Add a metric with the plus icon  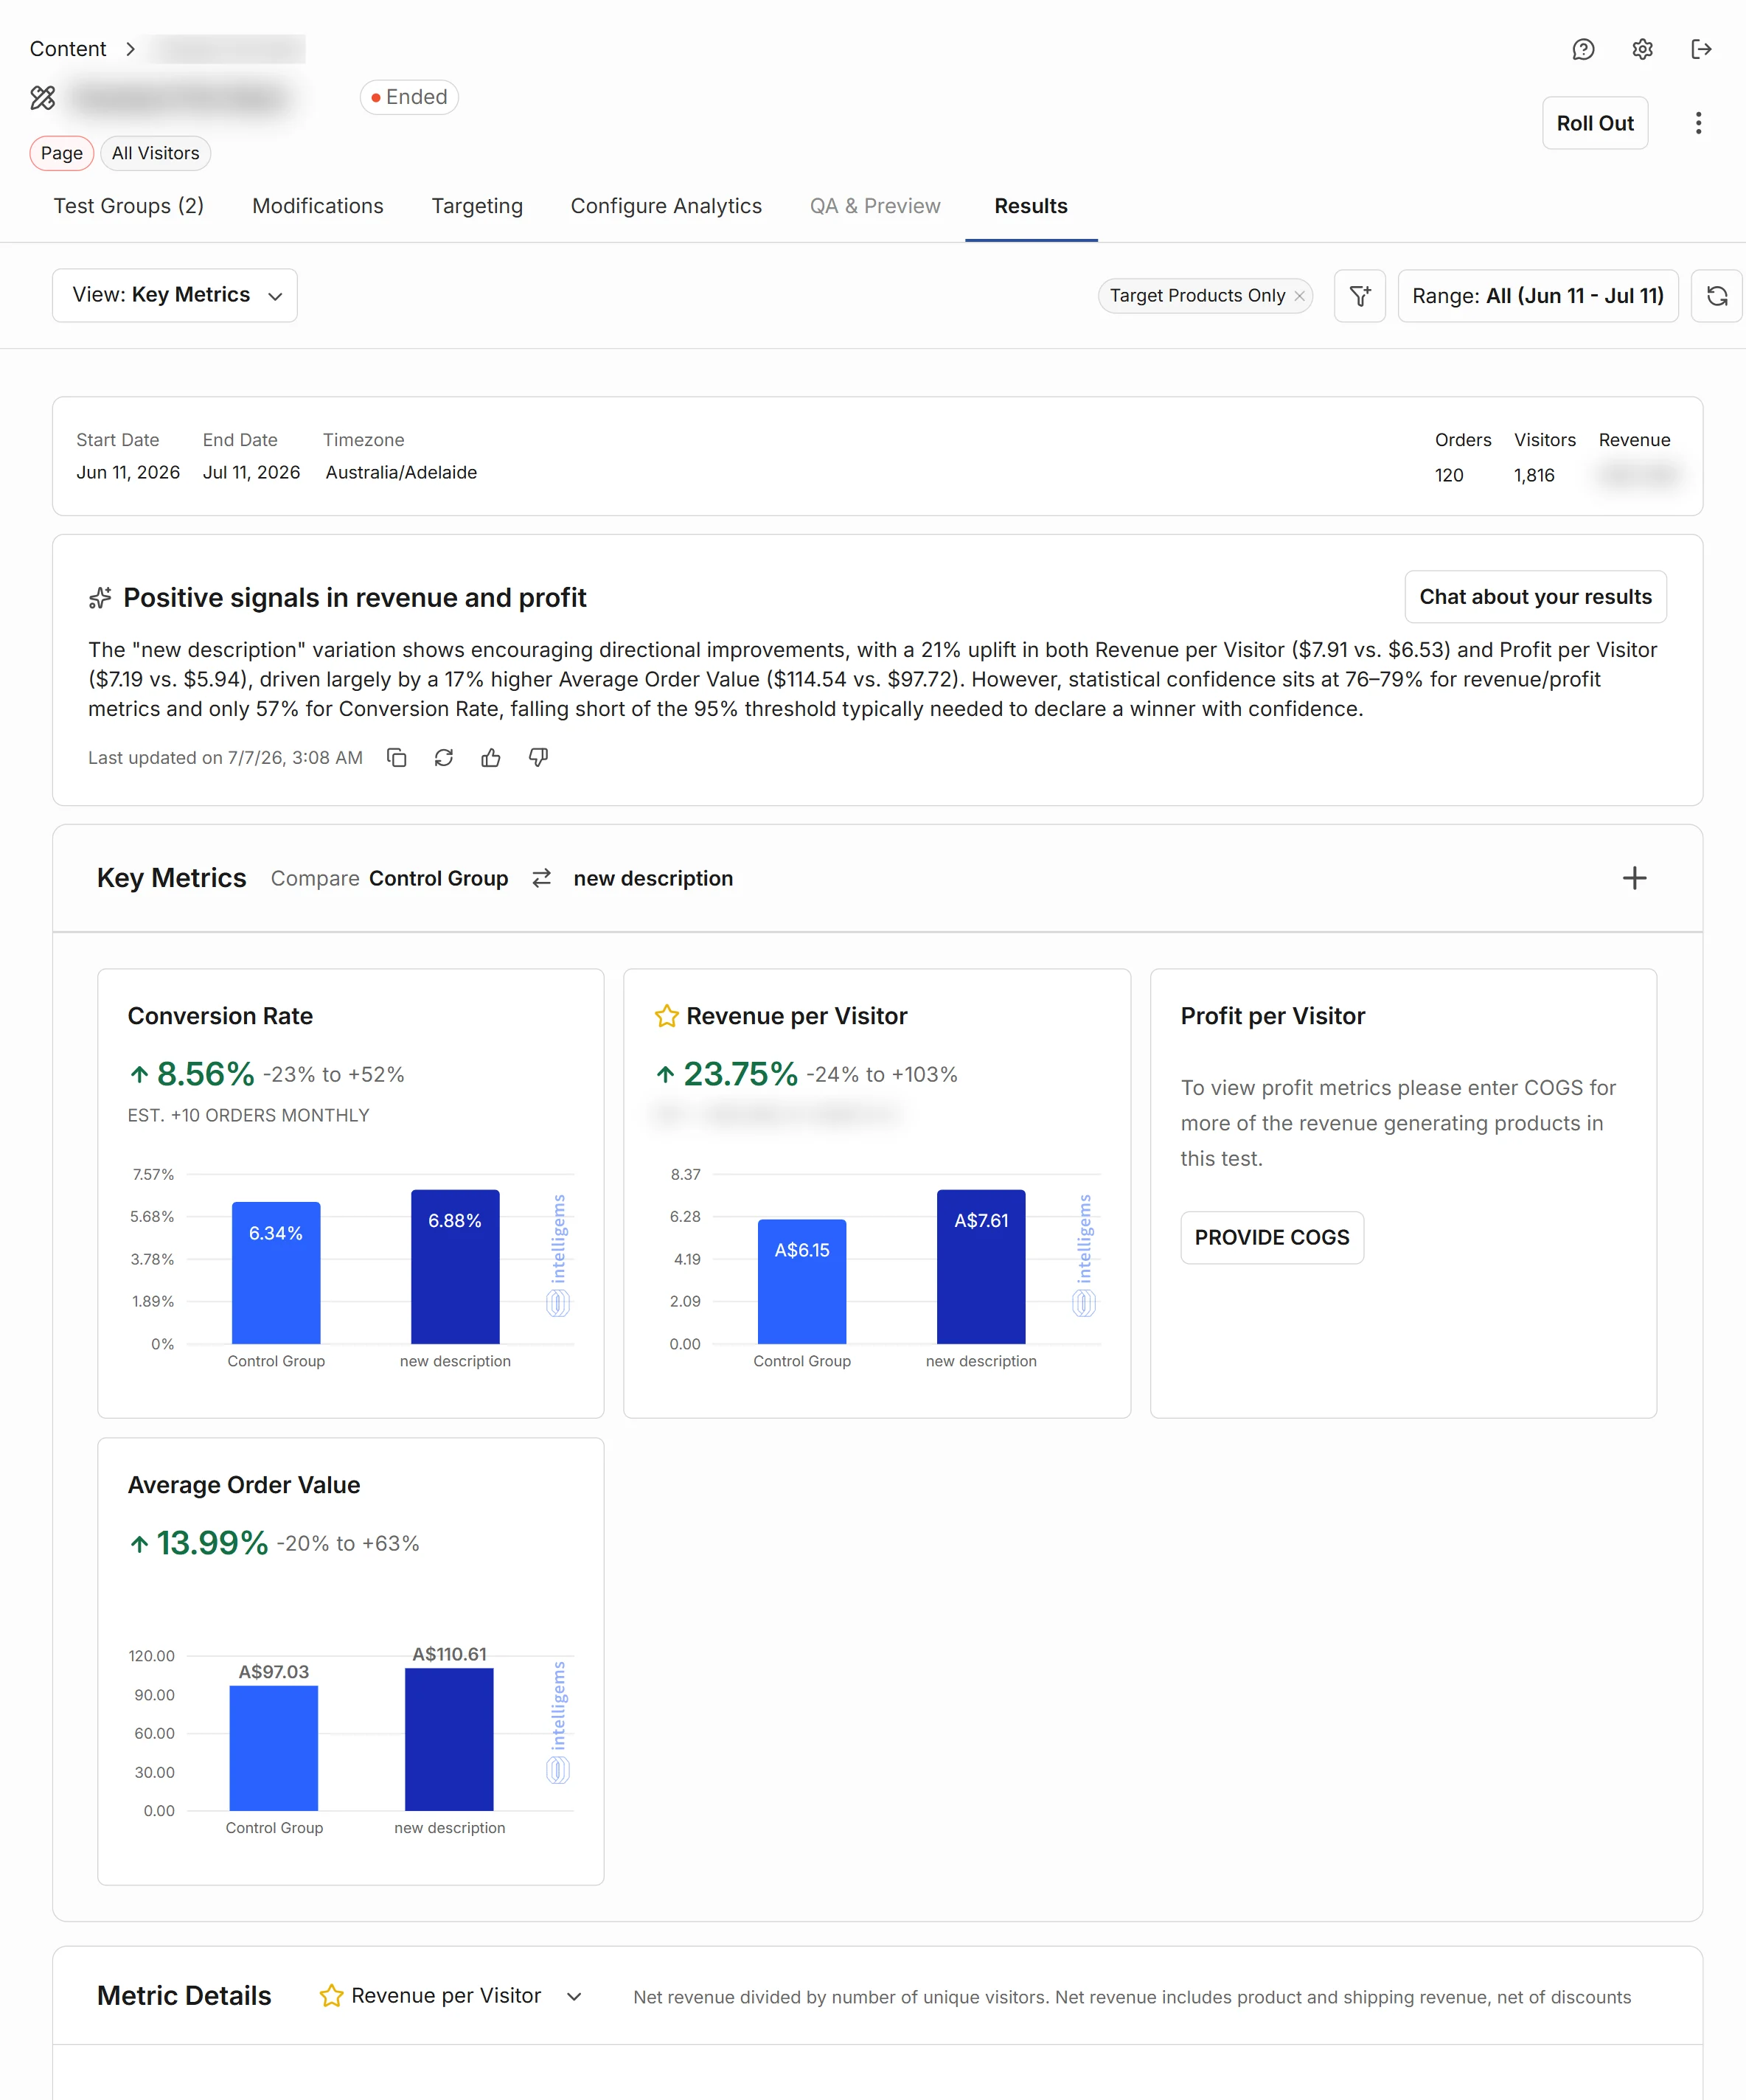click(1634, 878)
